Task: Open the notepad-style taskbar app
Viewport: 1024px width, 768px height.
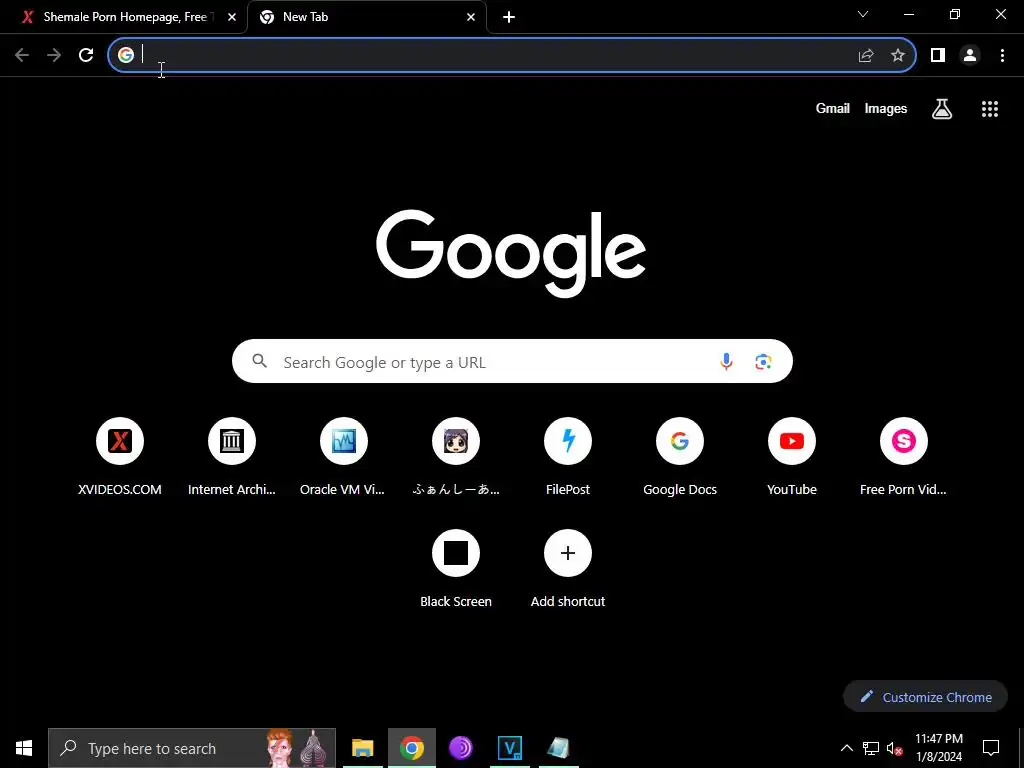Action: click(x=558, y=748)
